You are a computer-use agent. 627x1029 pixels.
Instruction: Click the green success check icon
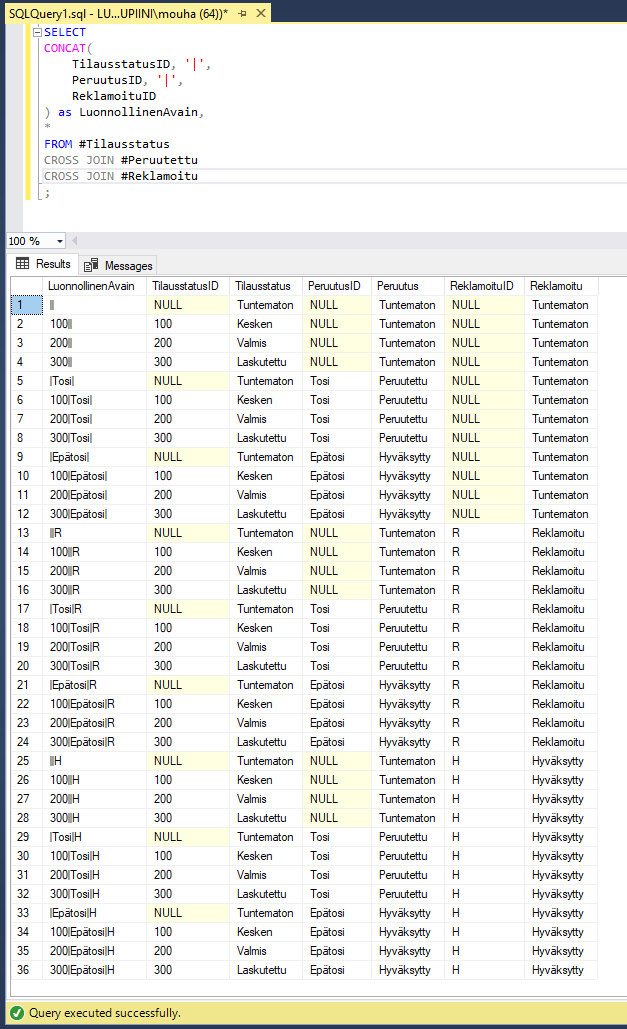[18, 1013]
